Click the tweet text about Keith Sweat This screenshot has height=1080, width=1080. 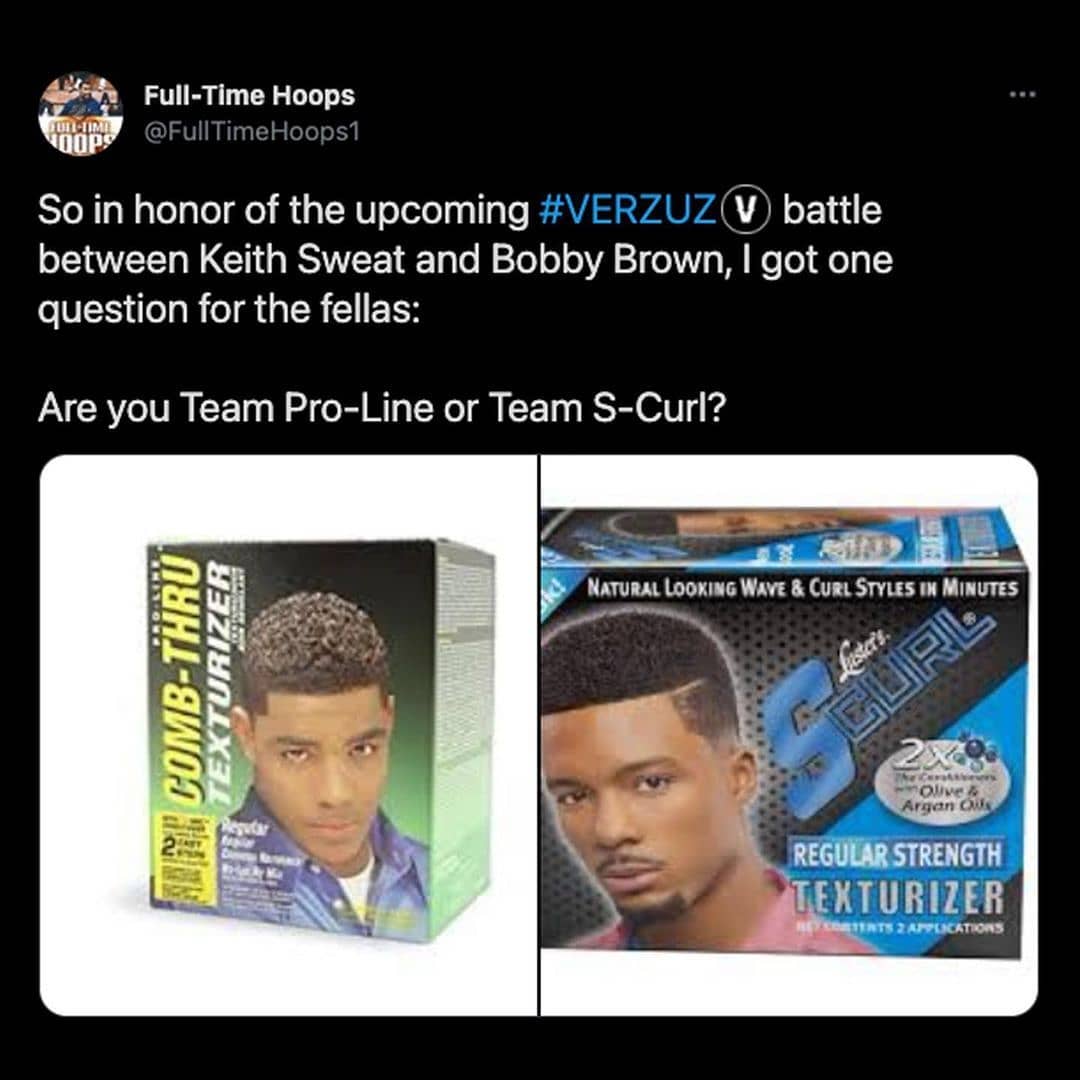[466, 260]
